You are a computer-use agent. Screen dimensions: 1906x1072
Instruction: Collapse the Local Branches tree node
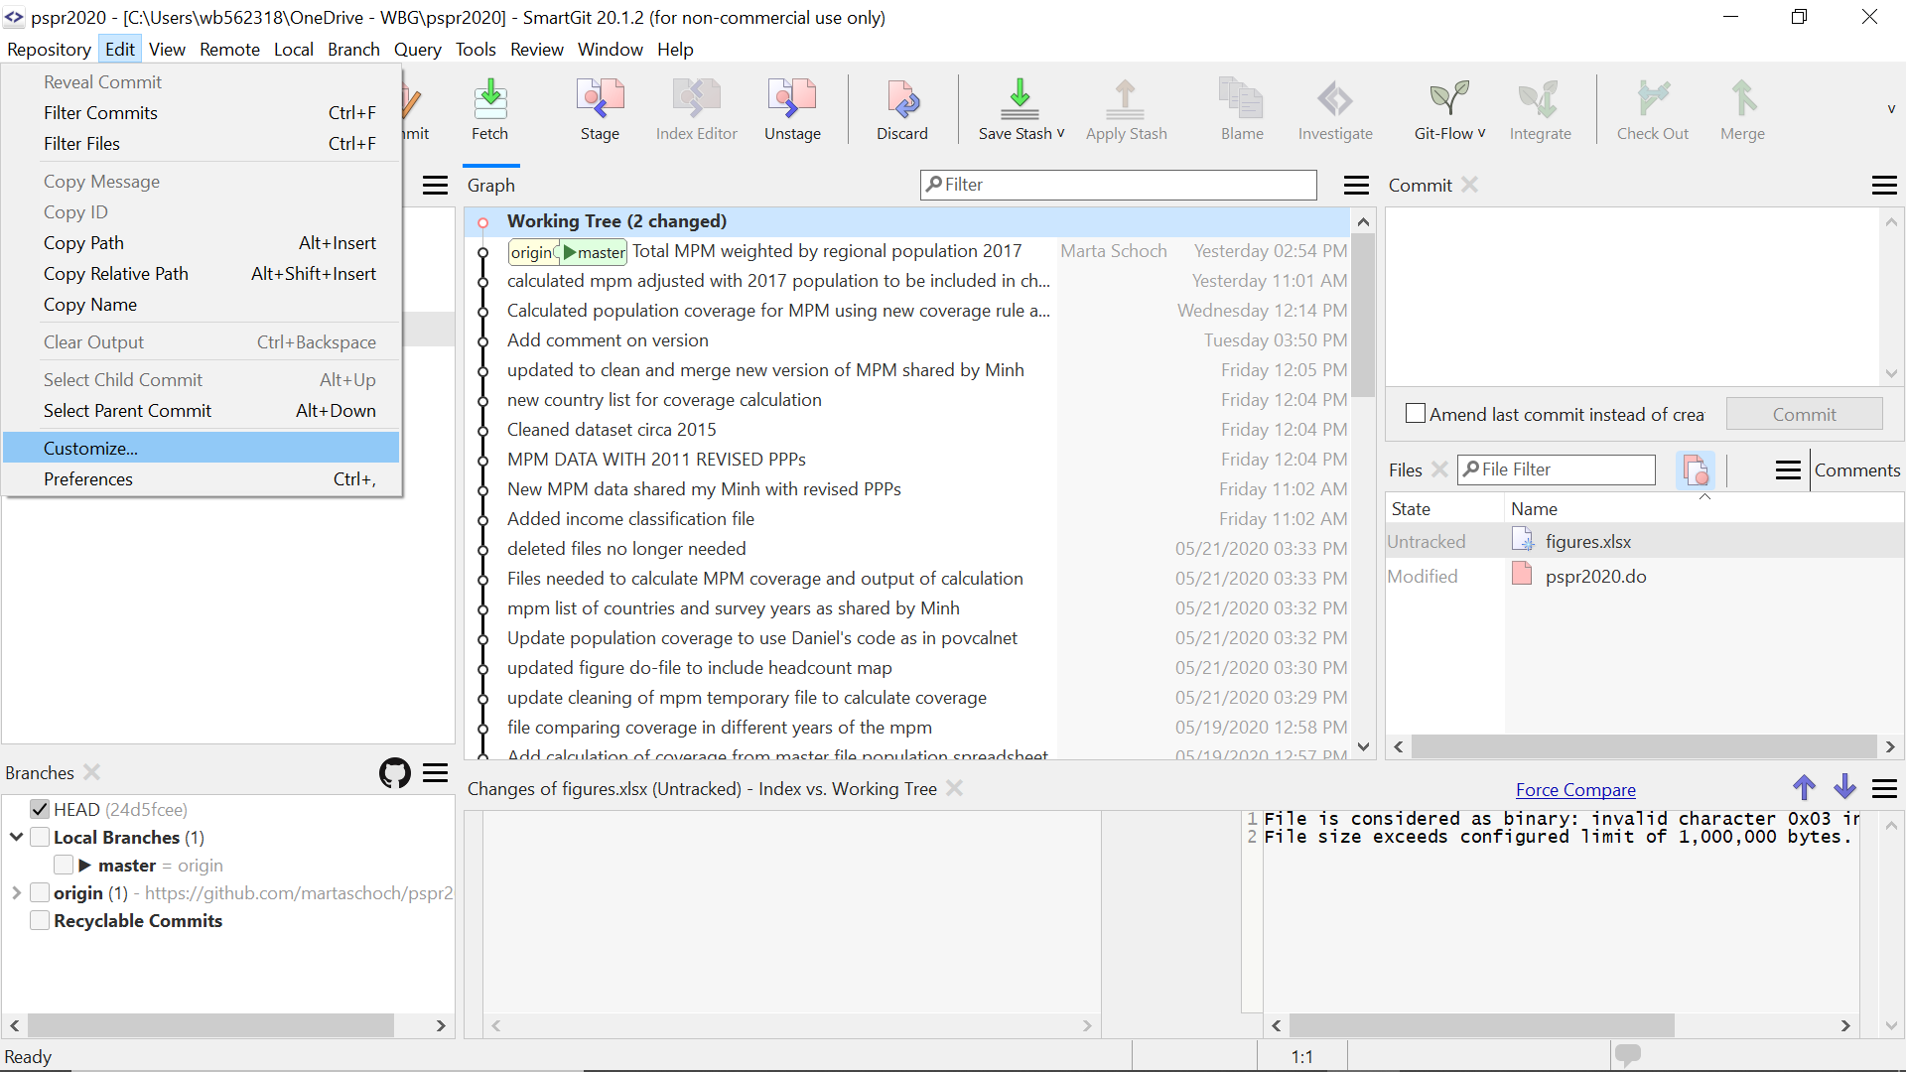(16, 837)
